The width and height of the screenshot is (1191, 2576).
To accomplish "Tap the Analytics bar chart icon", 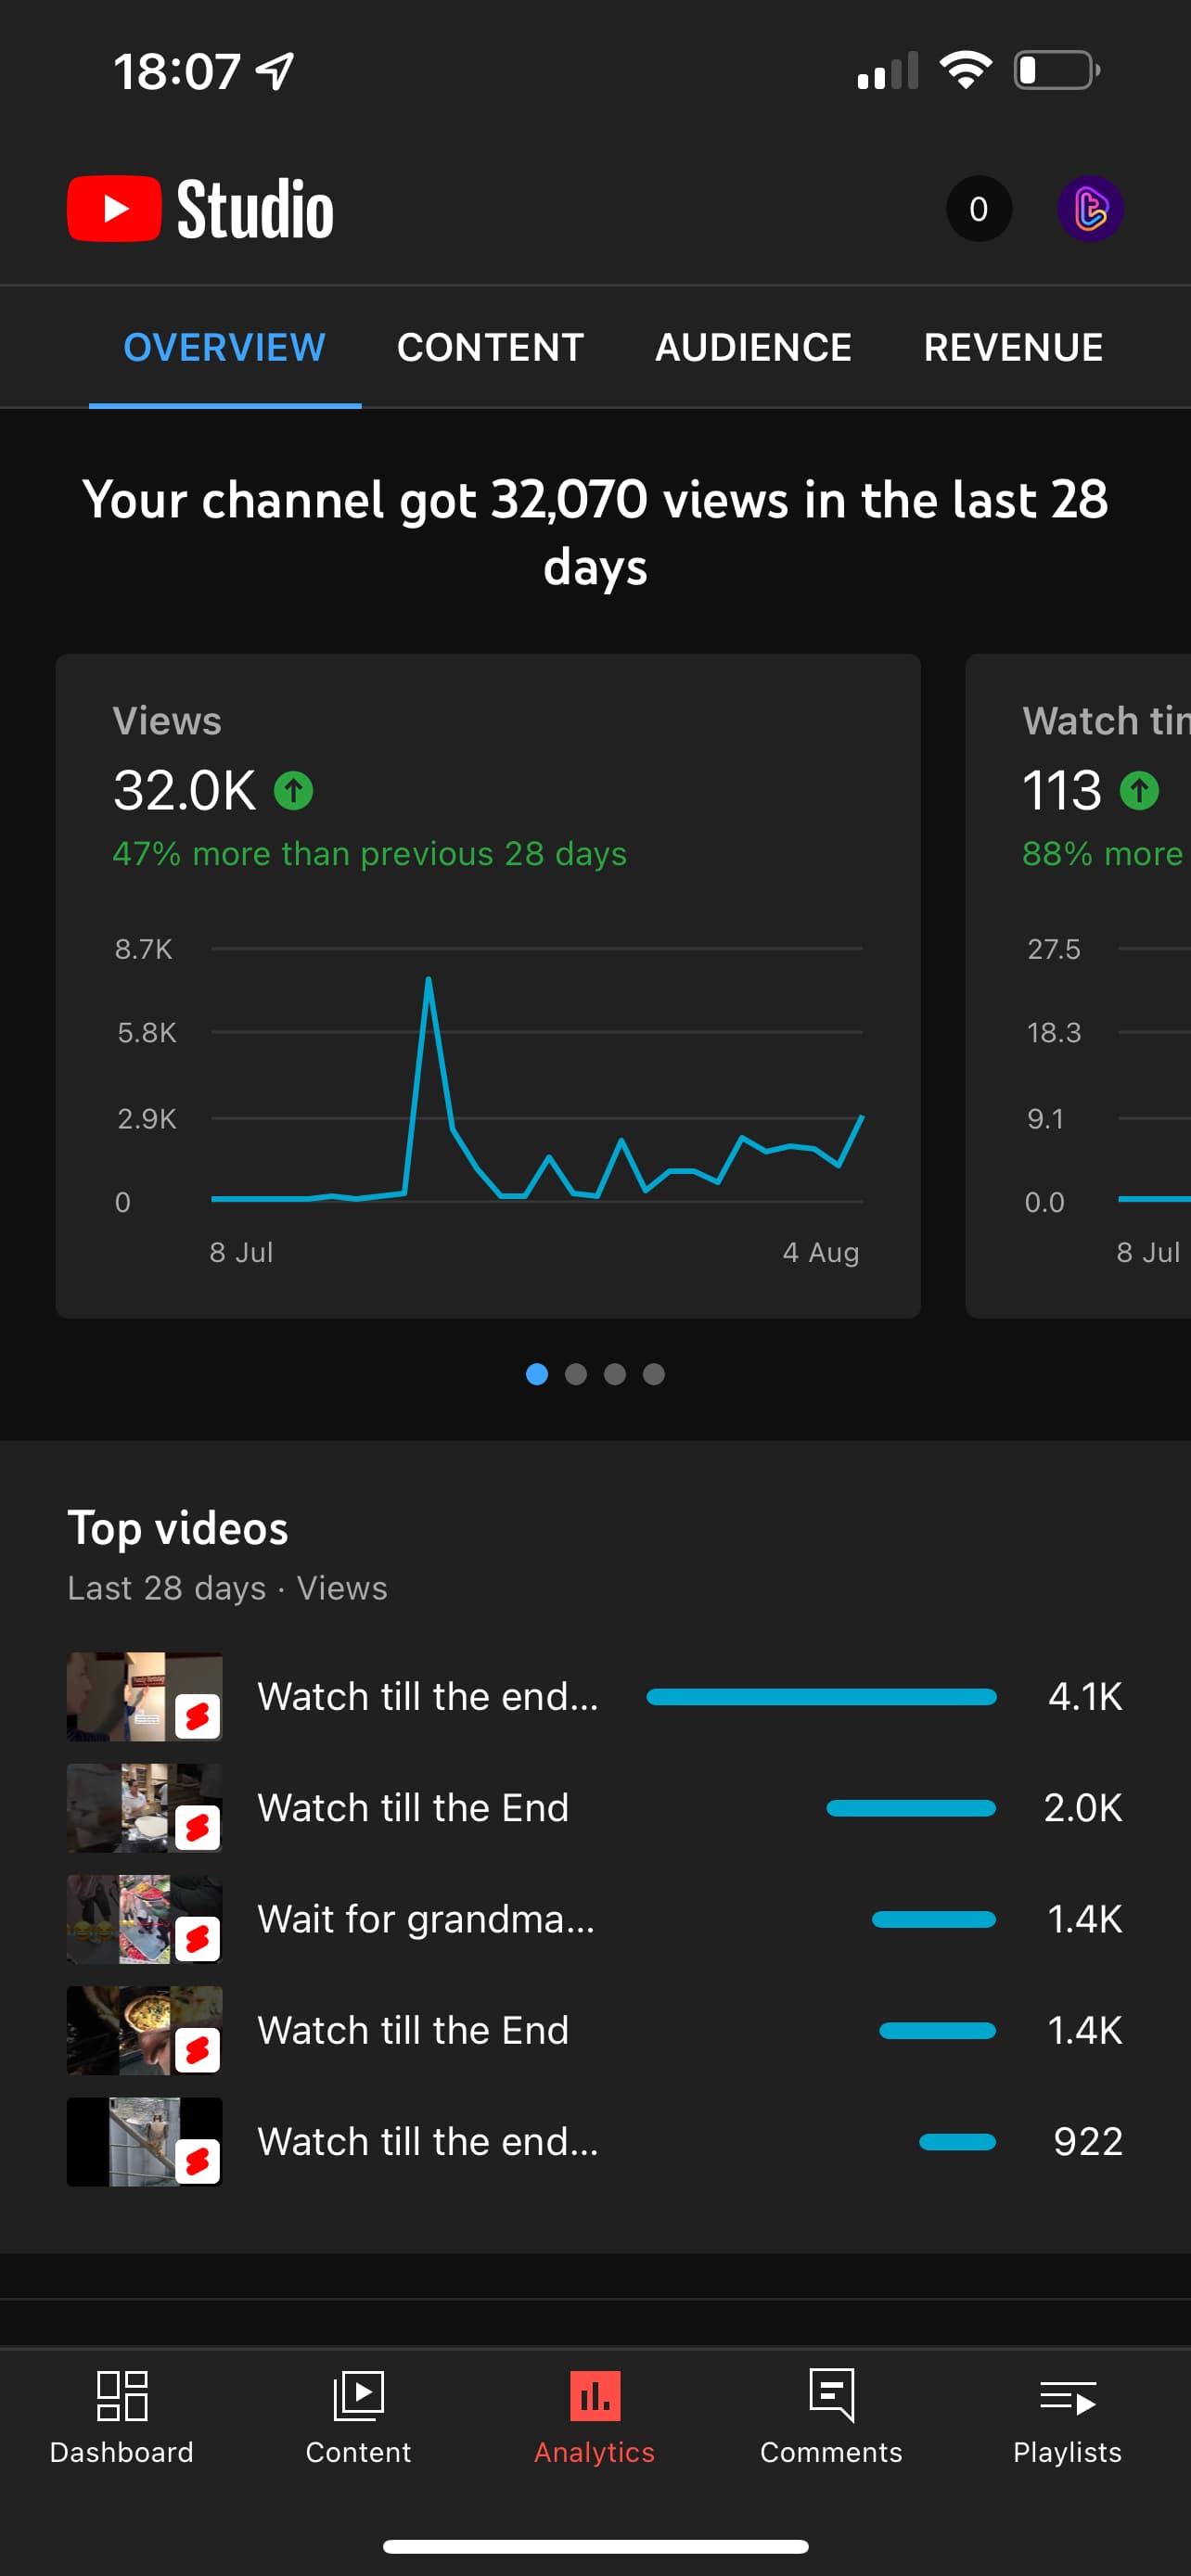I will (595, 2396).
